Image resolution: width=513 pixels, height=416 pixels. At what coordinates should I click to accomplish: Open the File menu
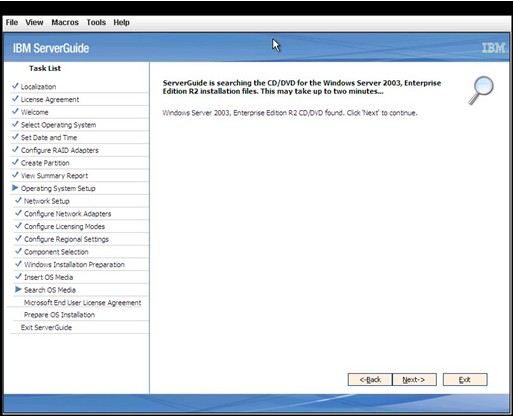click(12, 22)
